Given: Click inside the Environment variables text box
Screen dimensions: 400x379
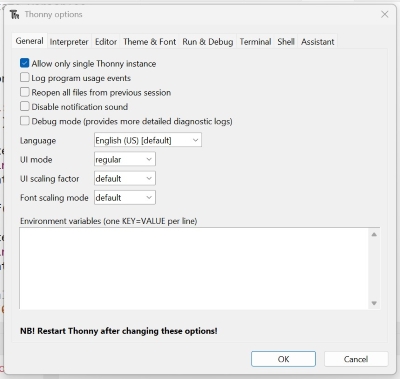Looking at the screenshot, I should coord(194,268).
